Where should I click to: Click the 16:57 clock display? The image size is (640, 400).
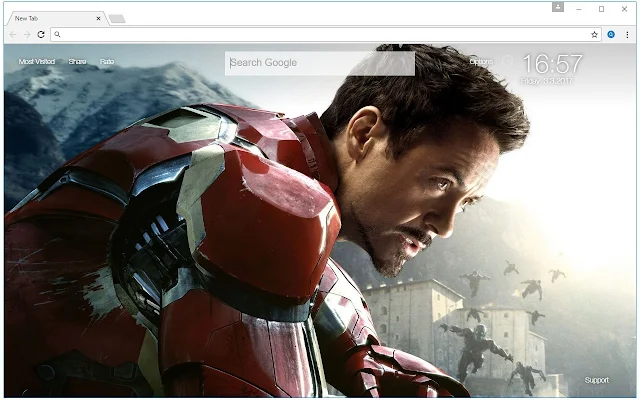pos(552,64)
